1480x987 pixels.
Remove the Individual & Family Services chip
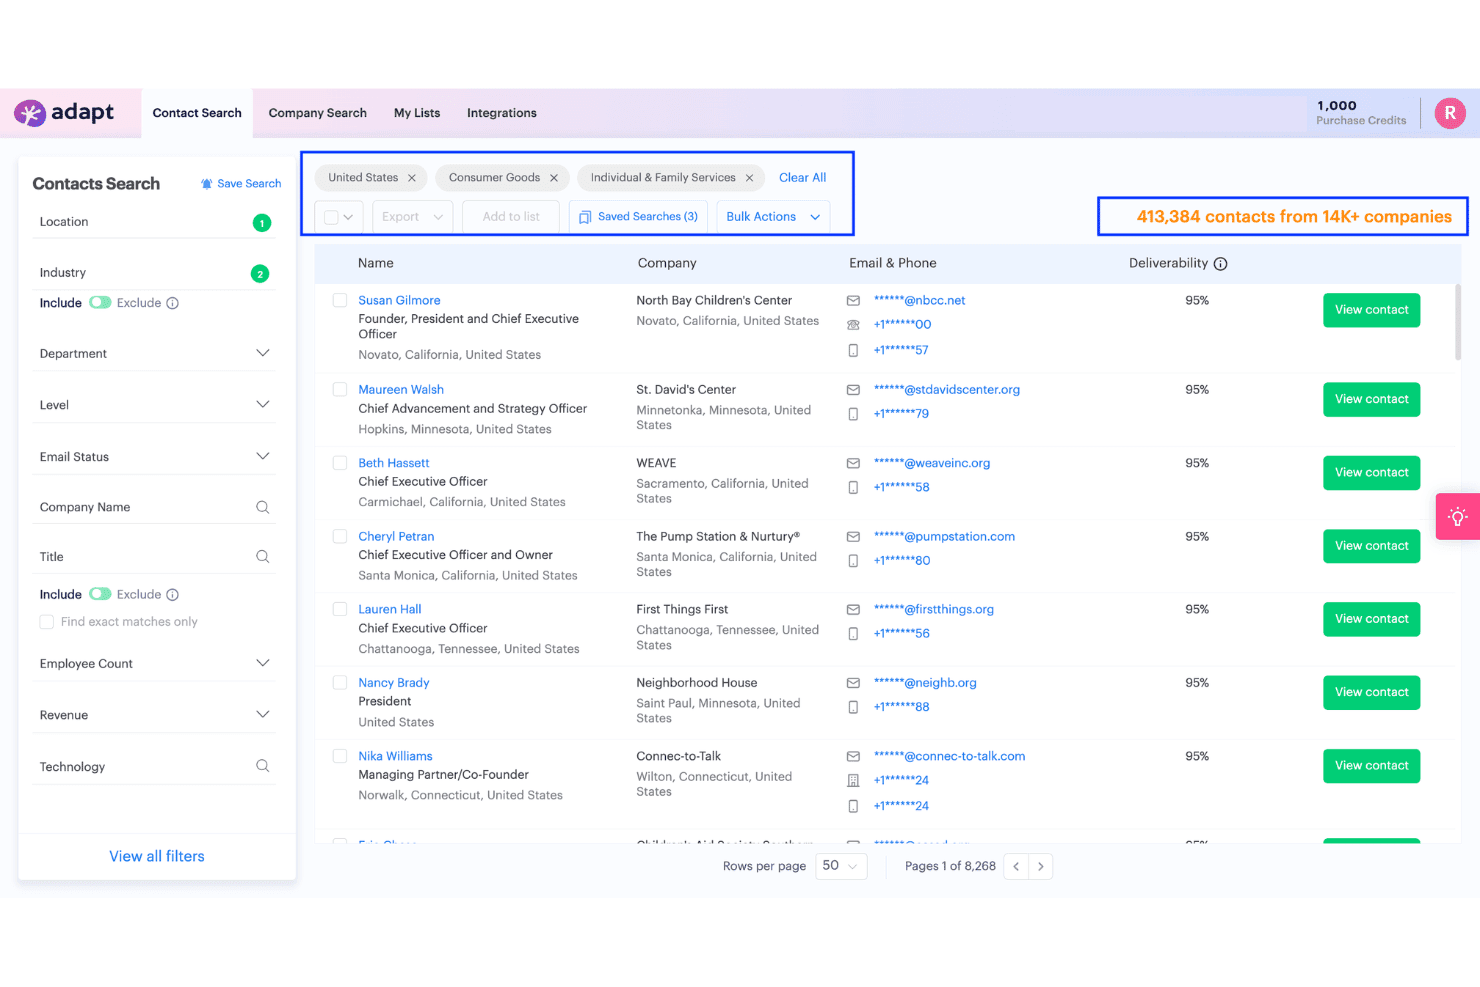click(x=749, y=178)
